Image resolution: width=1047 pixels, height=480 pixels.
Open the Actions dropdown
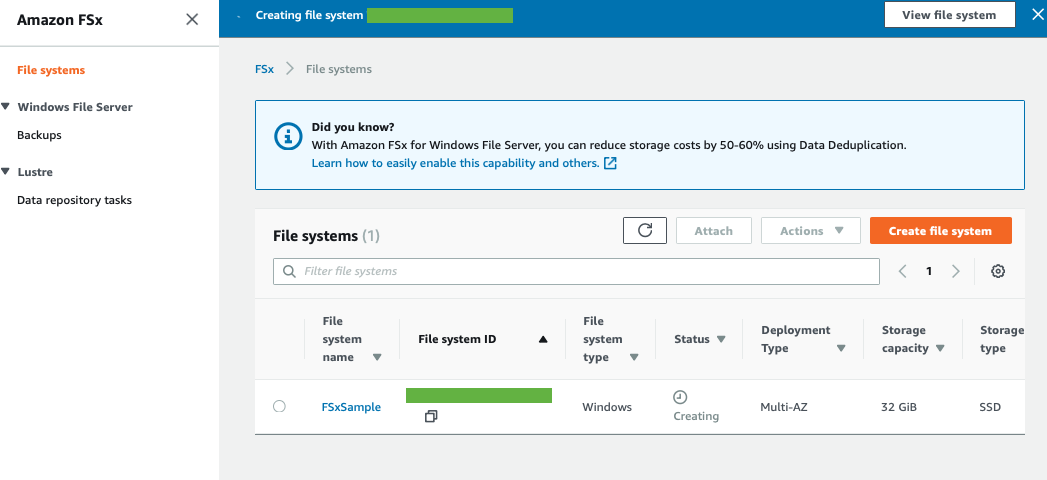coord(810,231)
